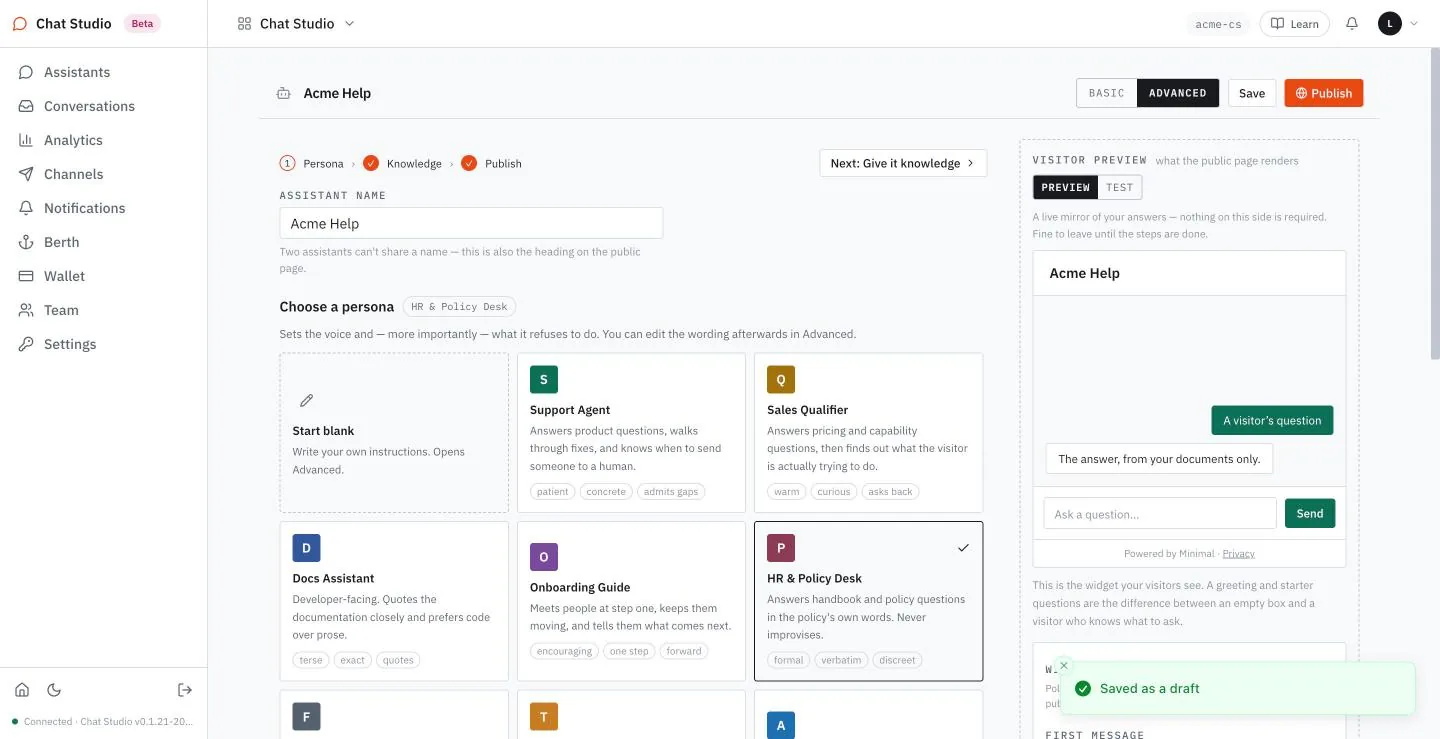Go to the Team page

(103, 310)
